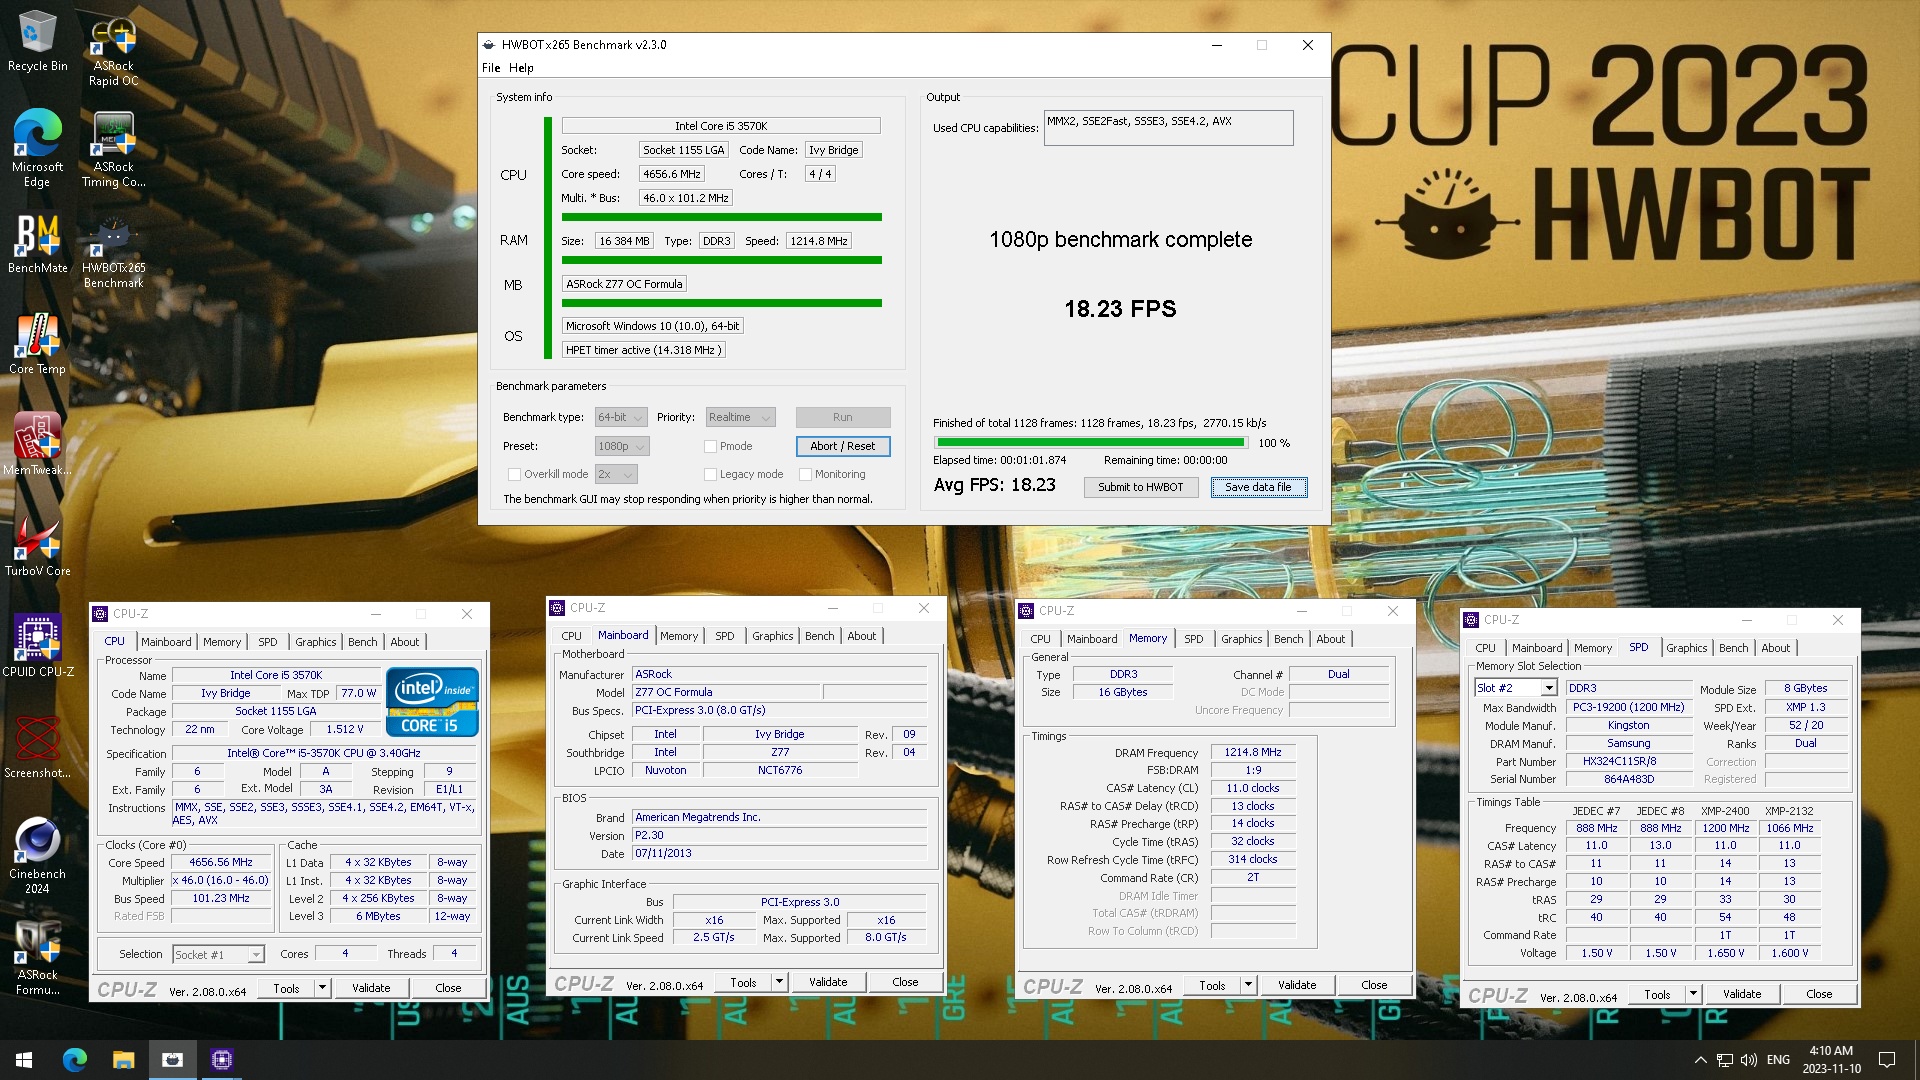
Task: Open Edge from the taskbar
Action: click(75, 1059)
